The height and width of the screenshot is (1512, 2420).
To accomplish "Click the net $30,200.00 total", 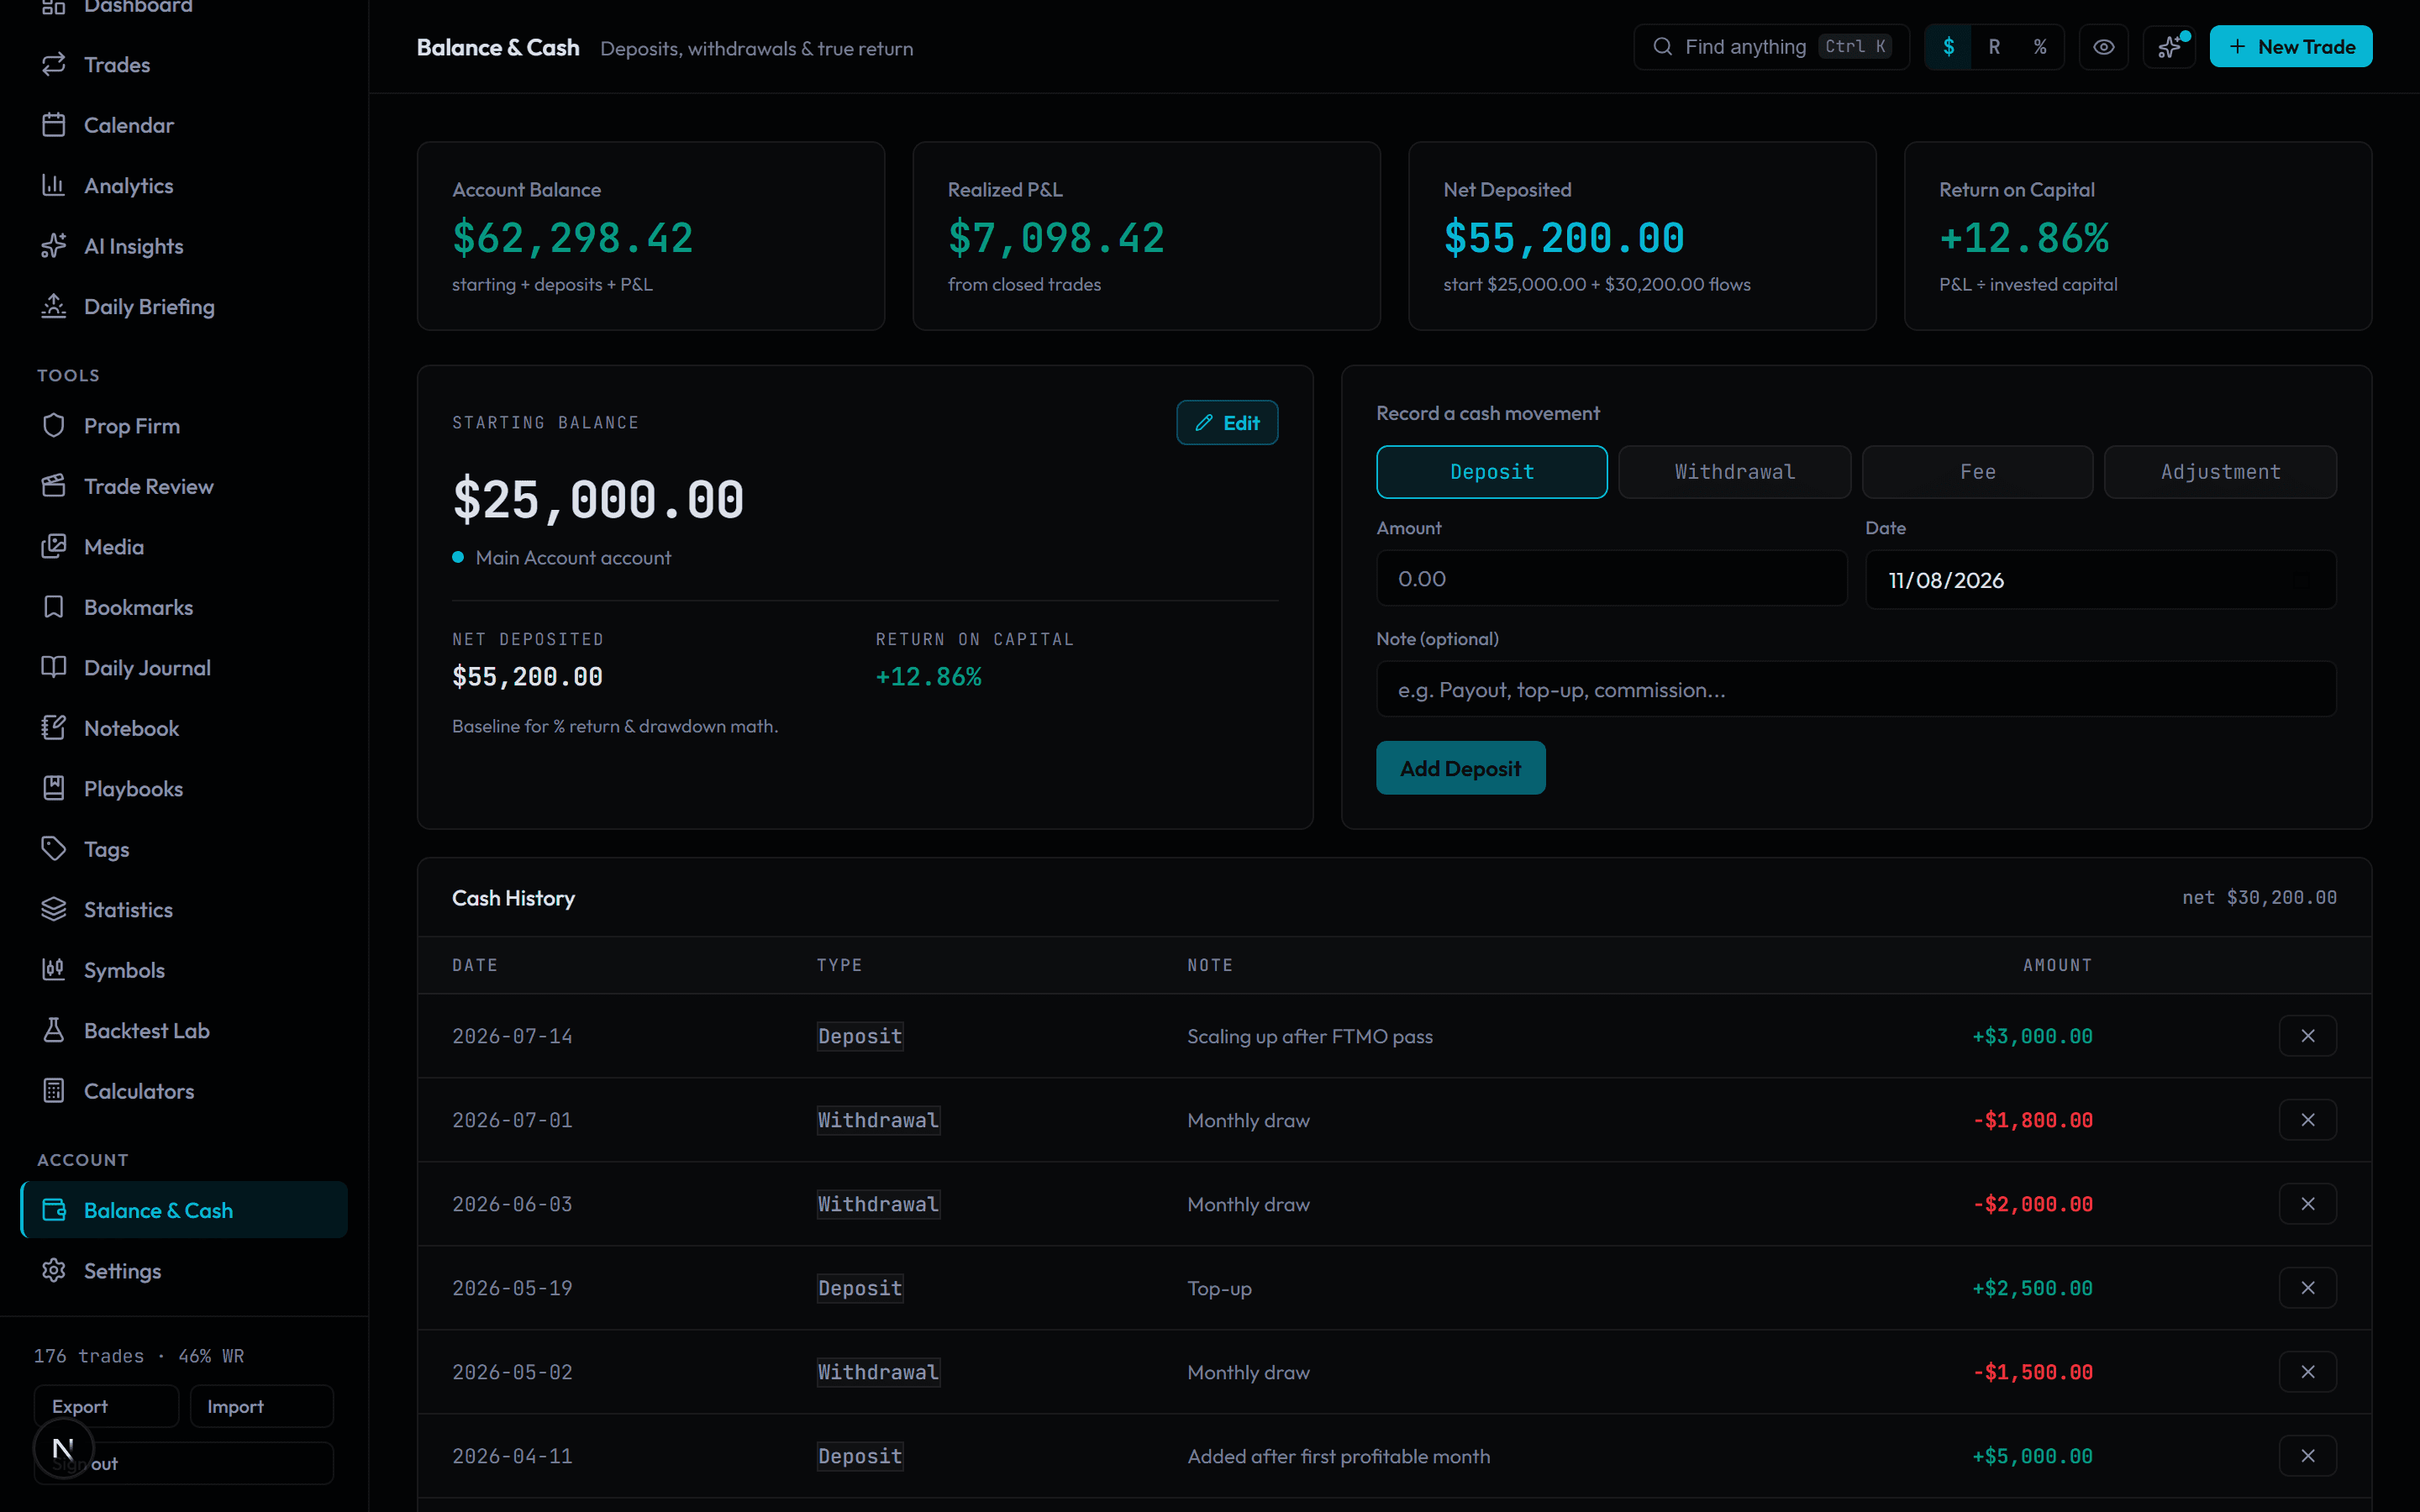I will [2259, 897].
